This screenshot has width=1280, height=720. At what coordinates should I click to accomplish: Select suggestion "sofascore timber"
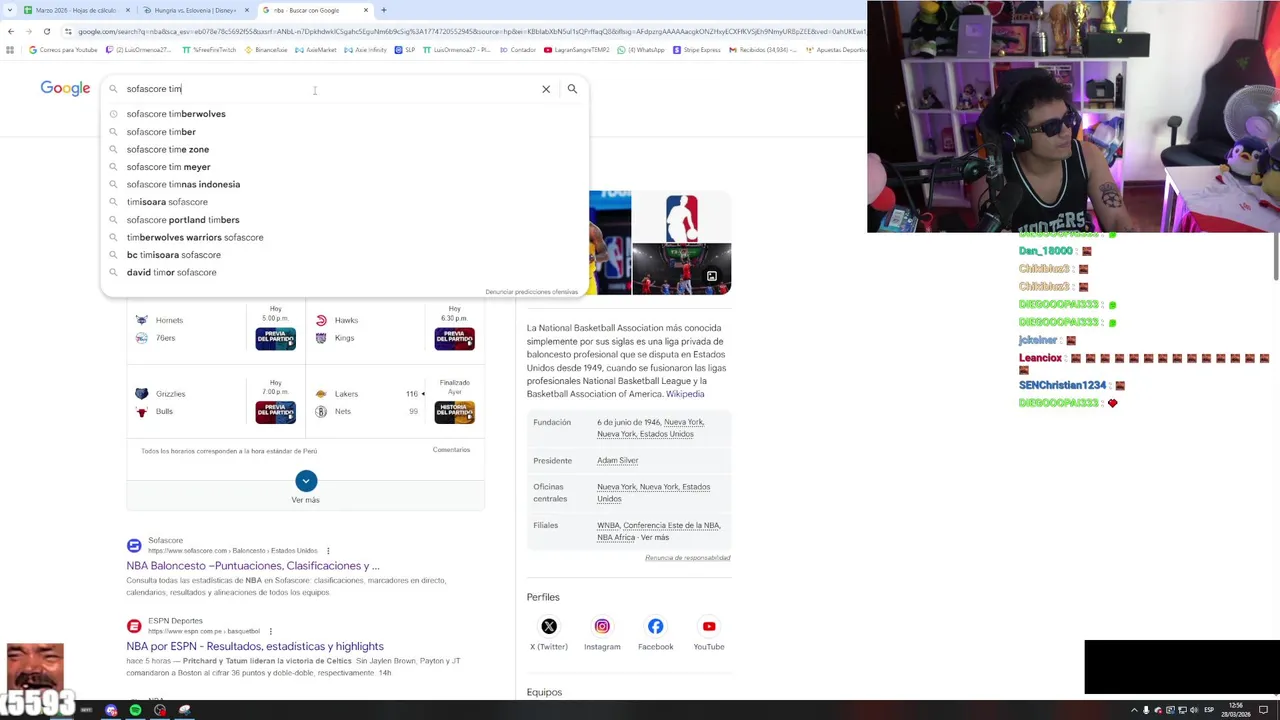[x=345, y=132]
